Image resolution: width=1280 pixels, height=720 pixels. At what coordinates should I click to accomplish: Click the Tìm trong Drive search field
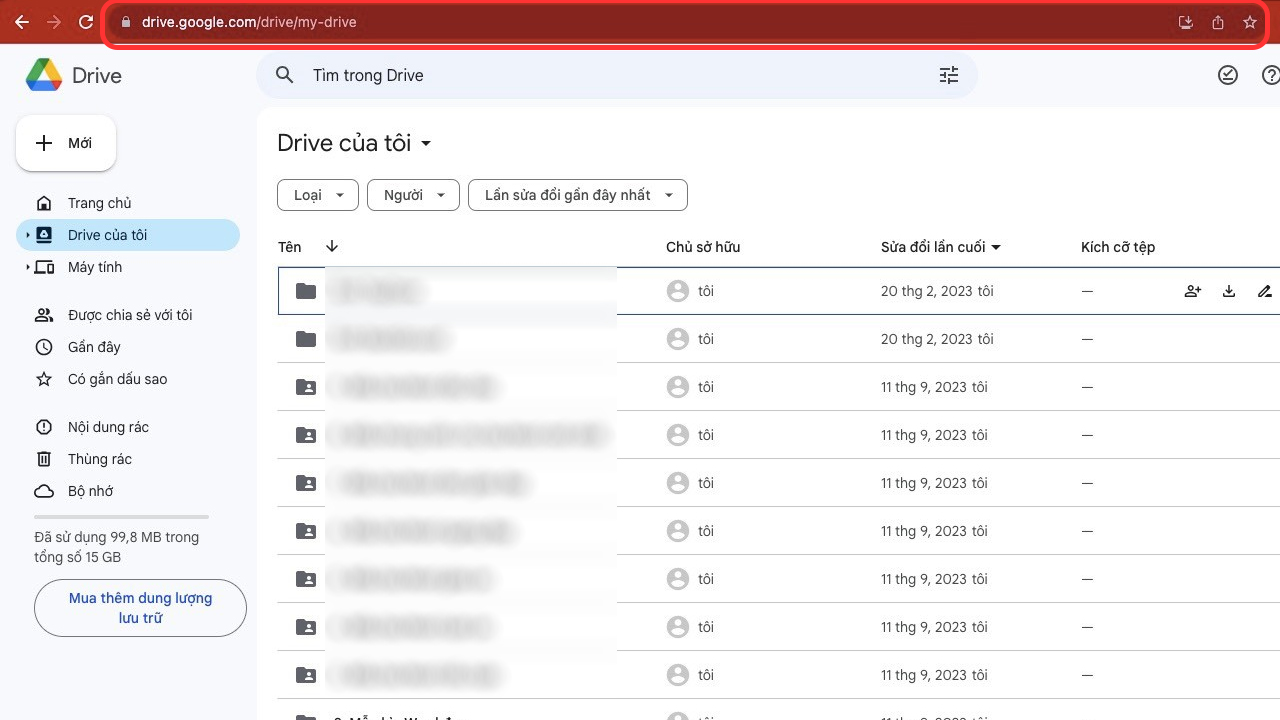600,75
